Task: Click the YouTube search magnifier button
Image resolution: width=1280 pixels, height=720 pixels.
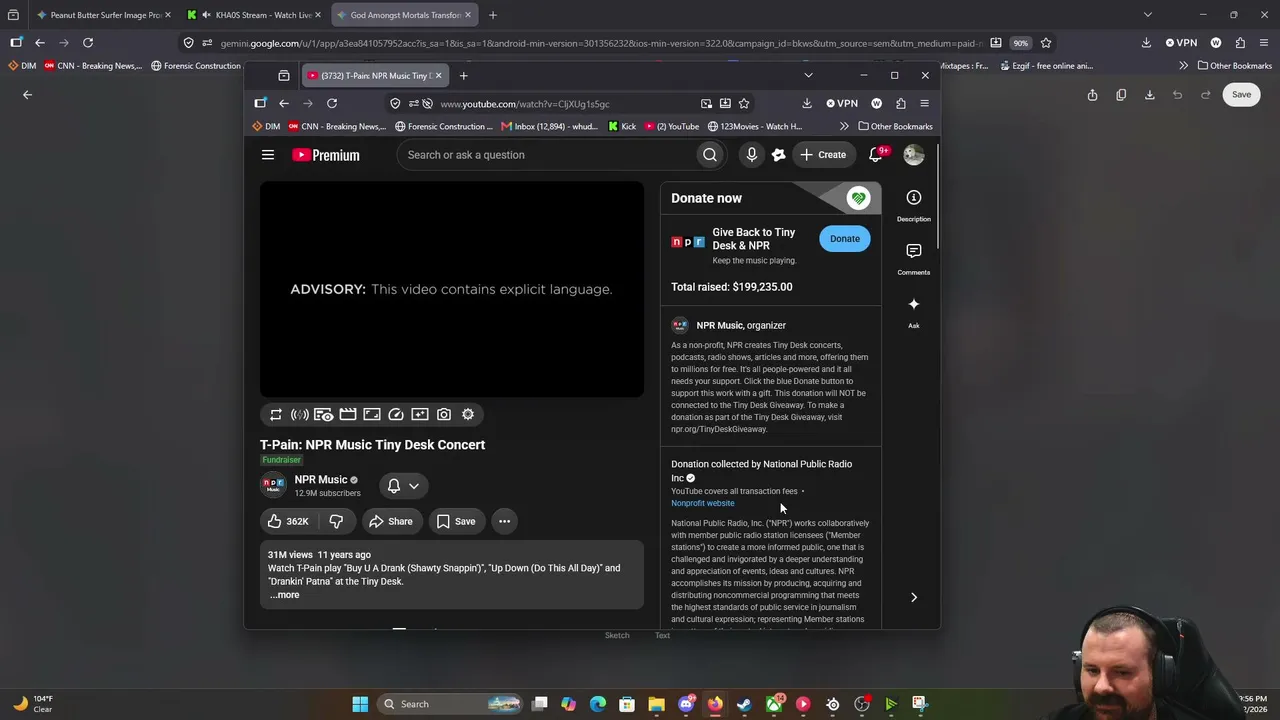Action: pos(710,155)
